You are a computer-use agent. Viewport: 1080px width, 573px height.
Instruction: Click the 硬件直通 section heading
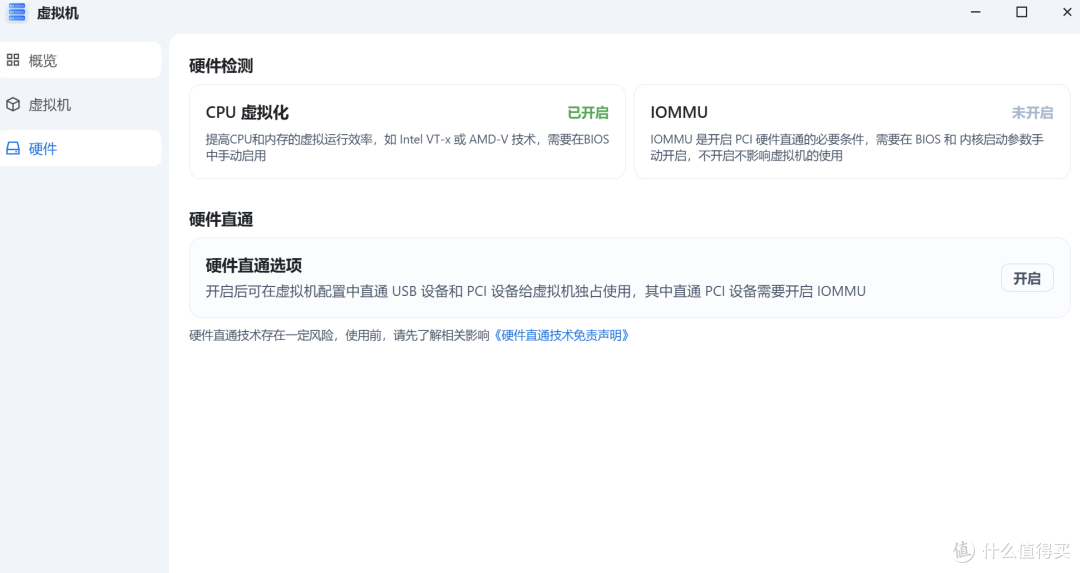point(221,219)
